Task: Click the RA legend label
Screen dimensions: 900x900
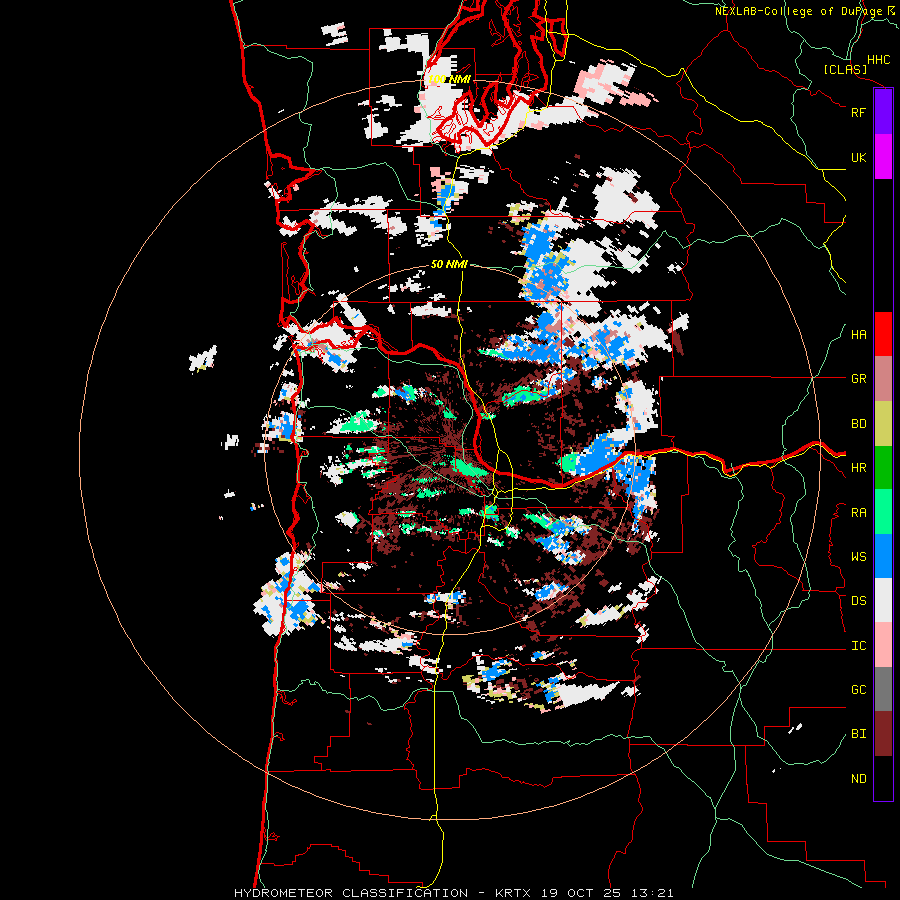Action: click(859, 513)
